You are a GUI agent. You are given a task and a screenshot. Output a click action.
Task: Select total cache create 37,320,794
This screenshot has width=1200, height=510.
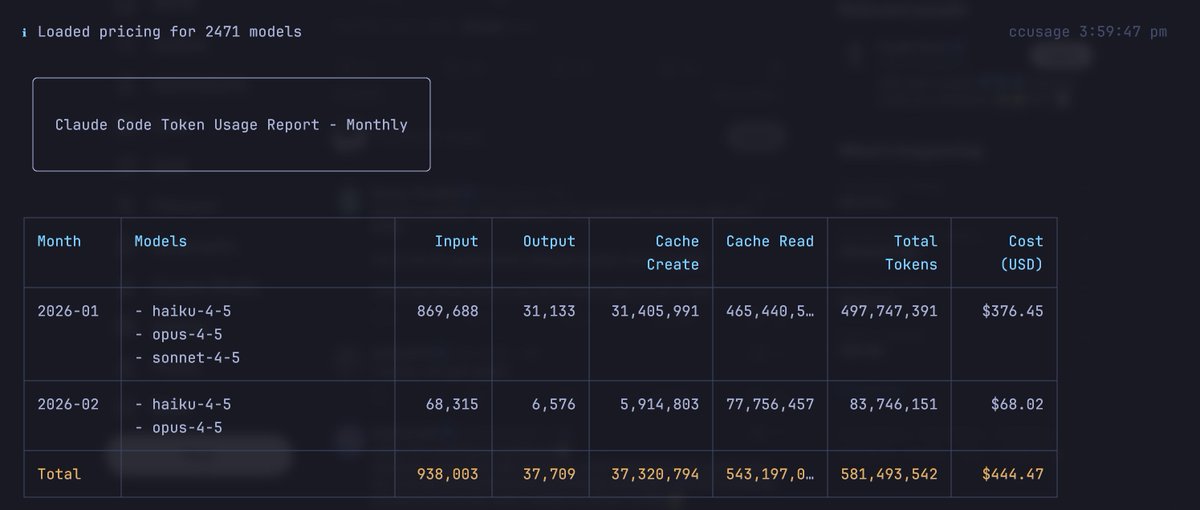(655, 474)
